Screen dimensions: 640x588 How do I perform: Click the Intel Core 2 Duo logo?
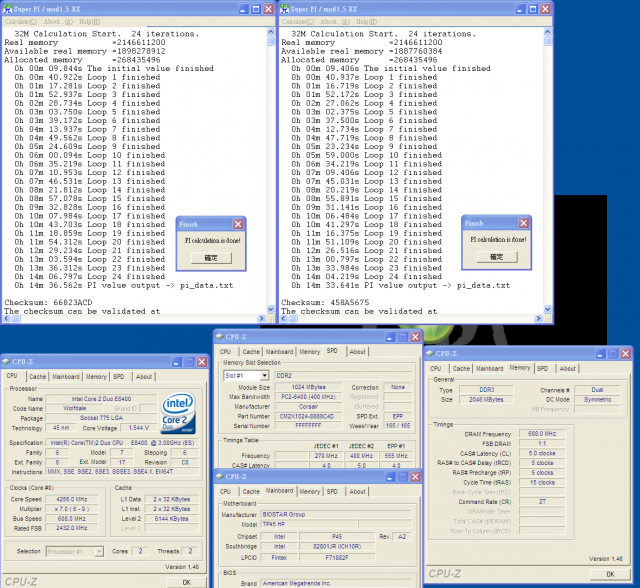point(178,413)
